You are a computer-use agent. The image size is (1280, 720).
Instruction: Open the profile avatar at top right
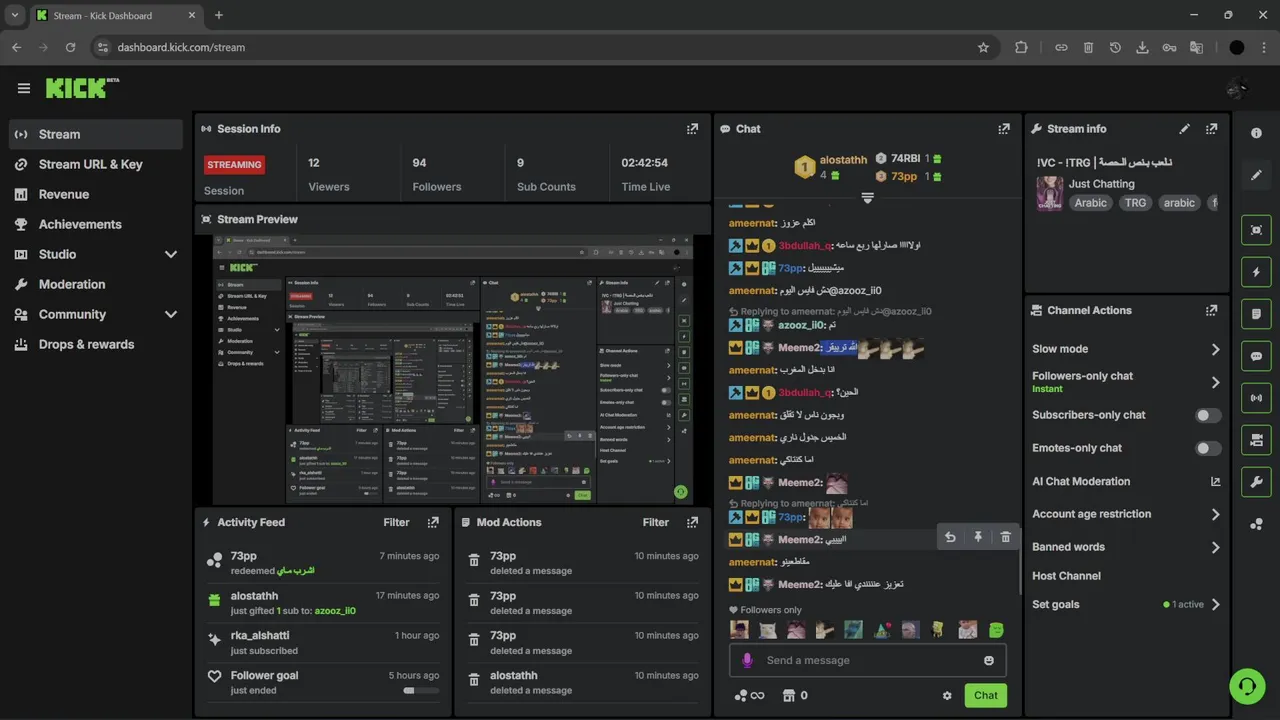coord(1237,88)
